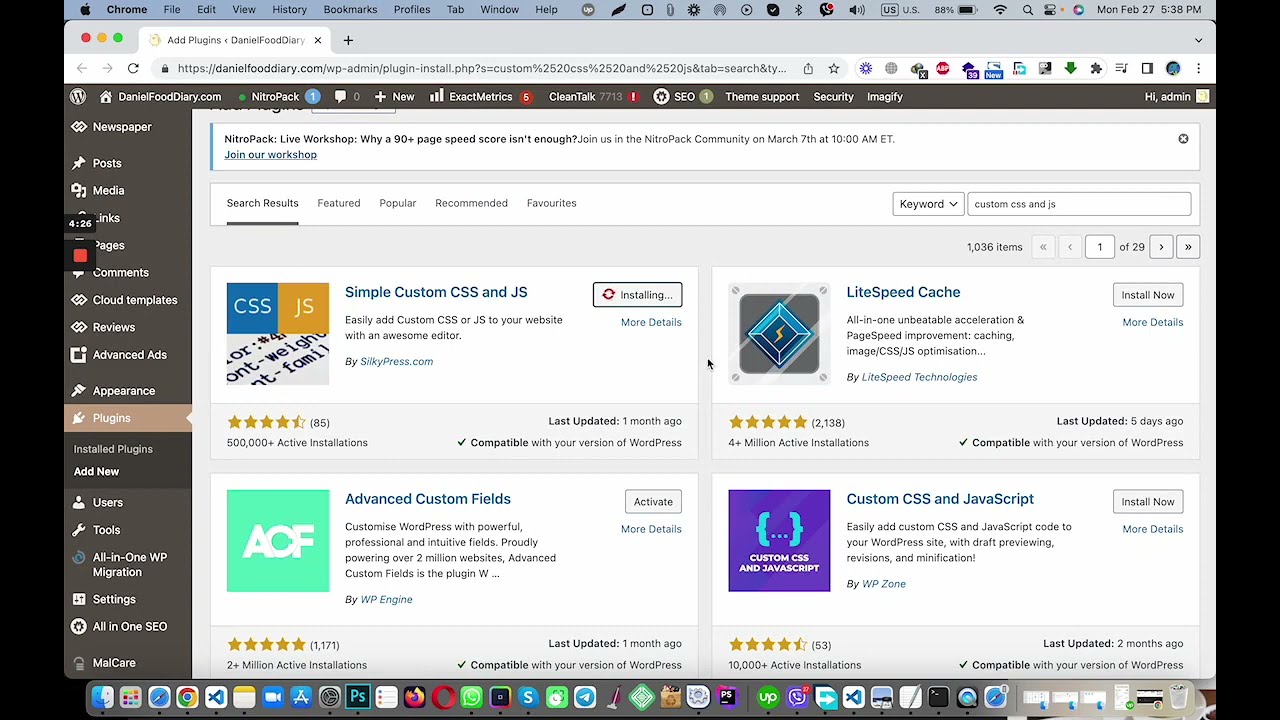
Task: Click the ACF plugin thumbnail
Action: pos(278,541)
